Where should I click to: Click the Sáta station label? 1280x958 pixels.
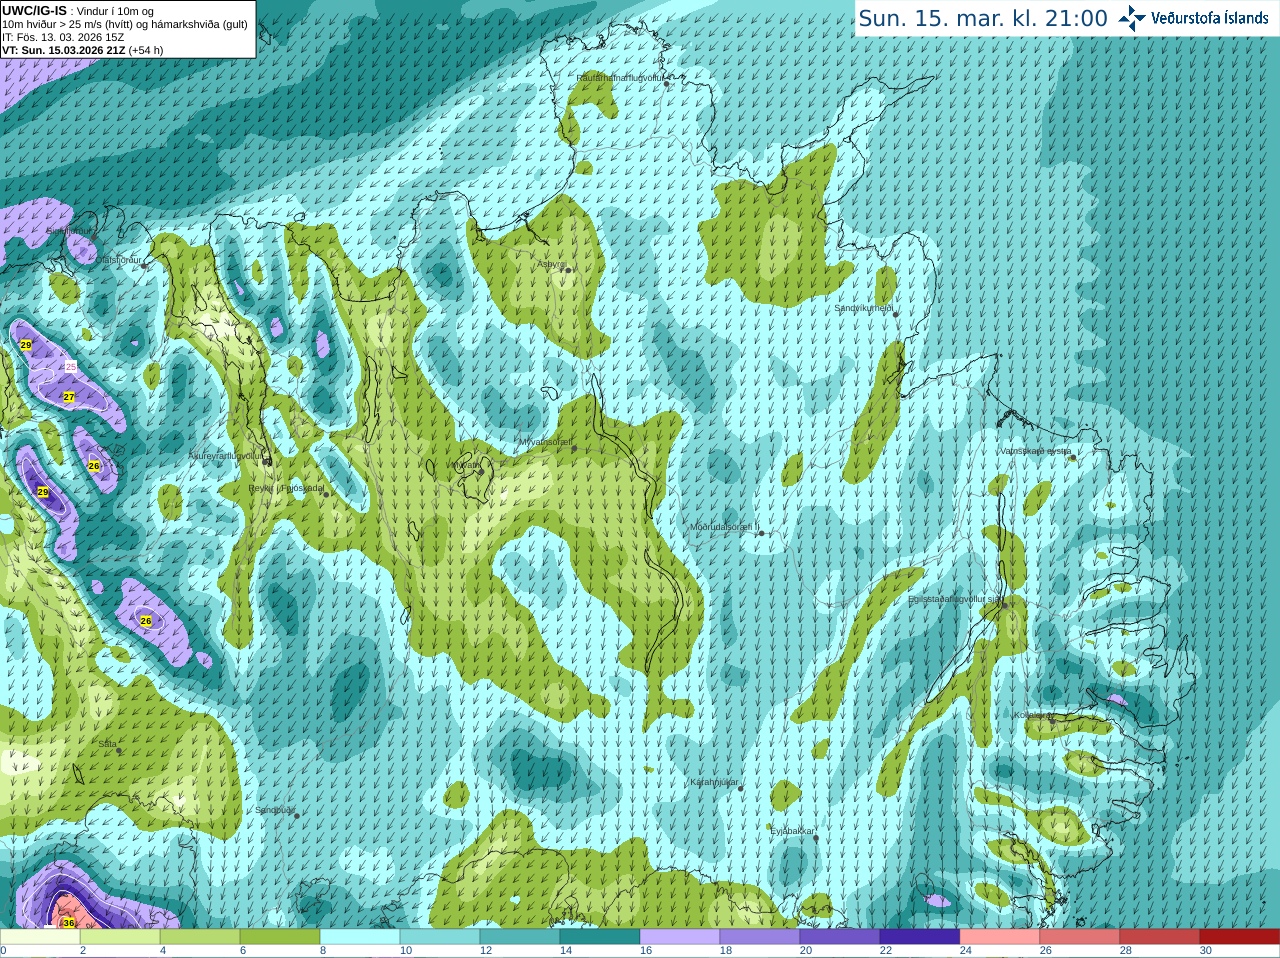coord(107,744)
